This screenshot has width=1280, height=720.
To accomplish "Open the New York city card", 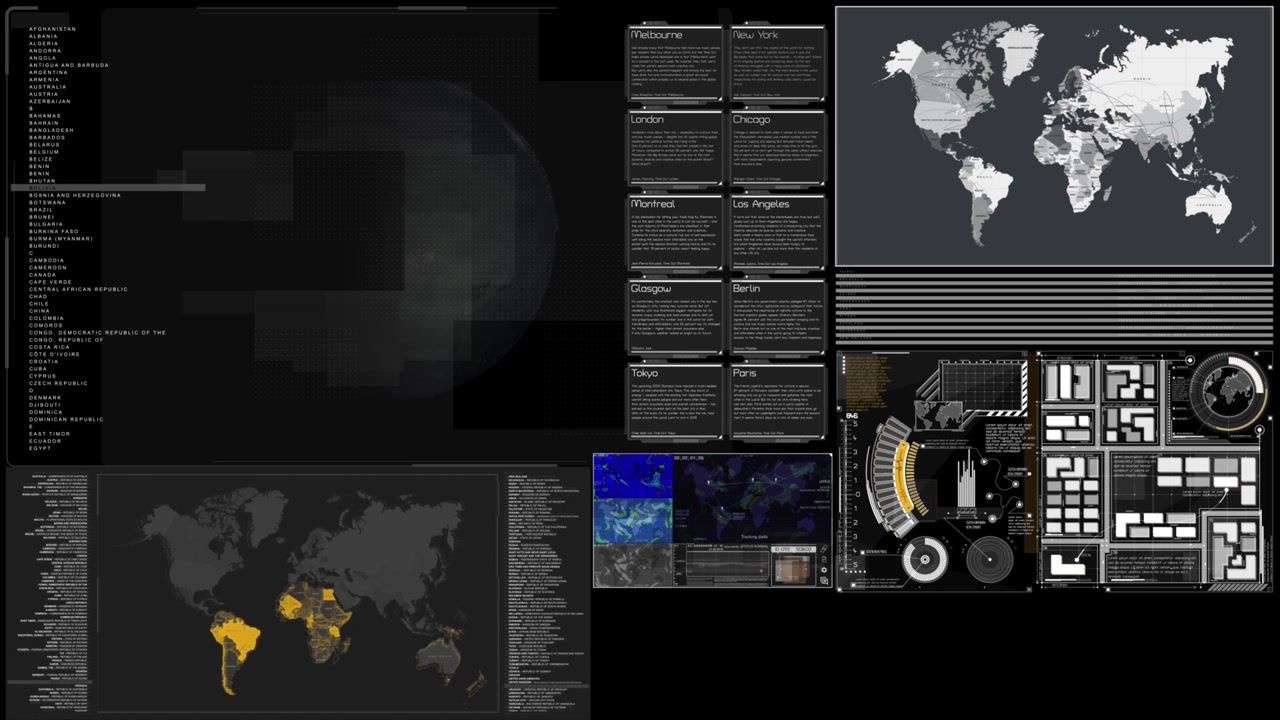I will coord(777,63).
